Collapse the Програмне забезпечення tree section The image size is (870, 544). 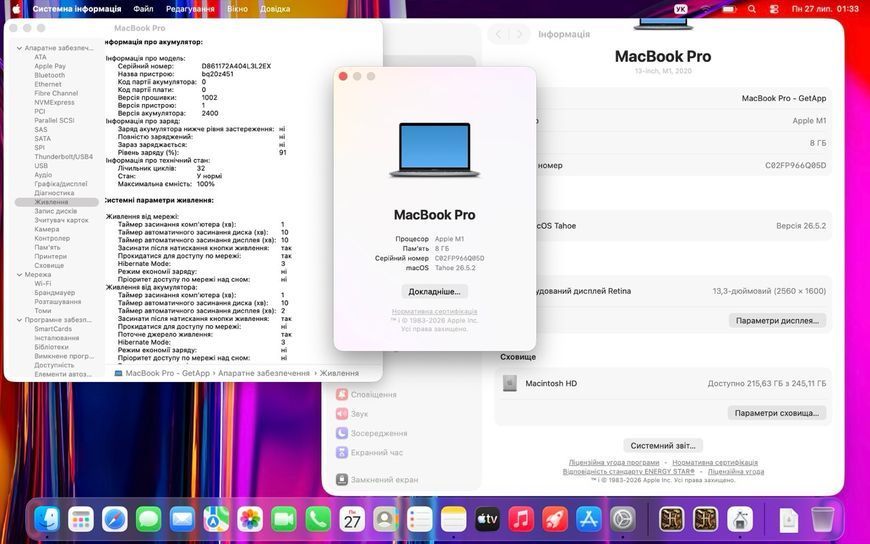point(19,320)
